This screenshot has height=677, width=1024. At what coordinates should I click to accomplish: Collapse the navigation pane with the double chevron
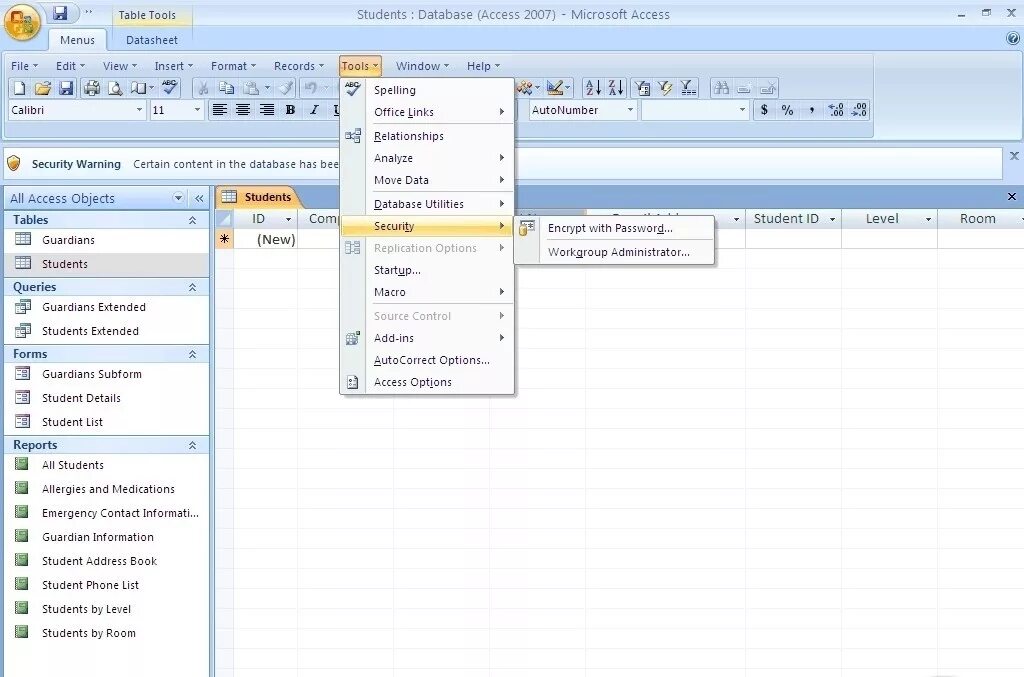pyautogui.click(x=199, y=198)
